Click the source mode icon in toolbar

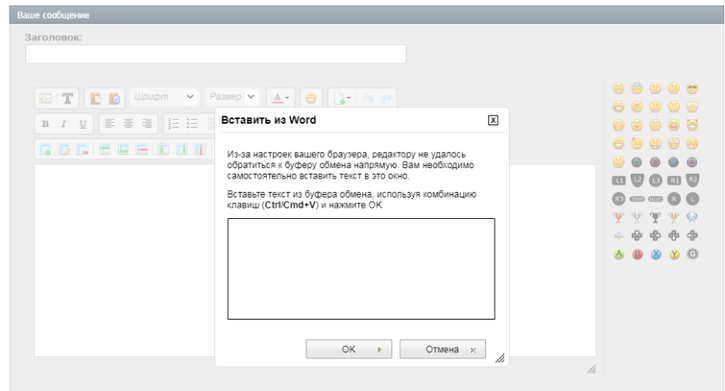pos(45,98)
